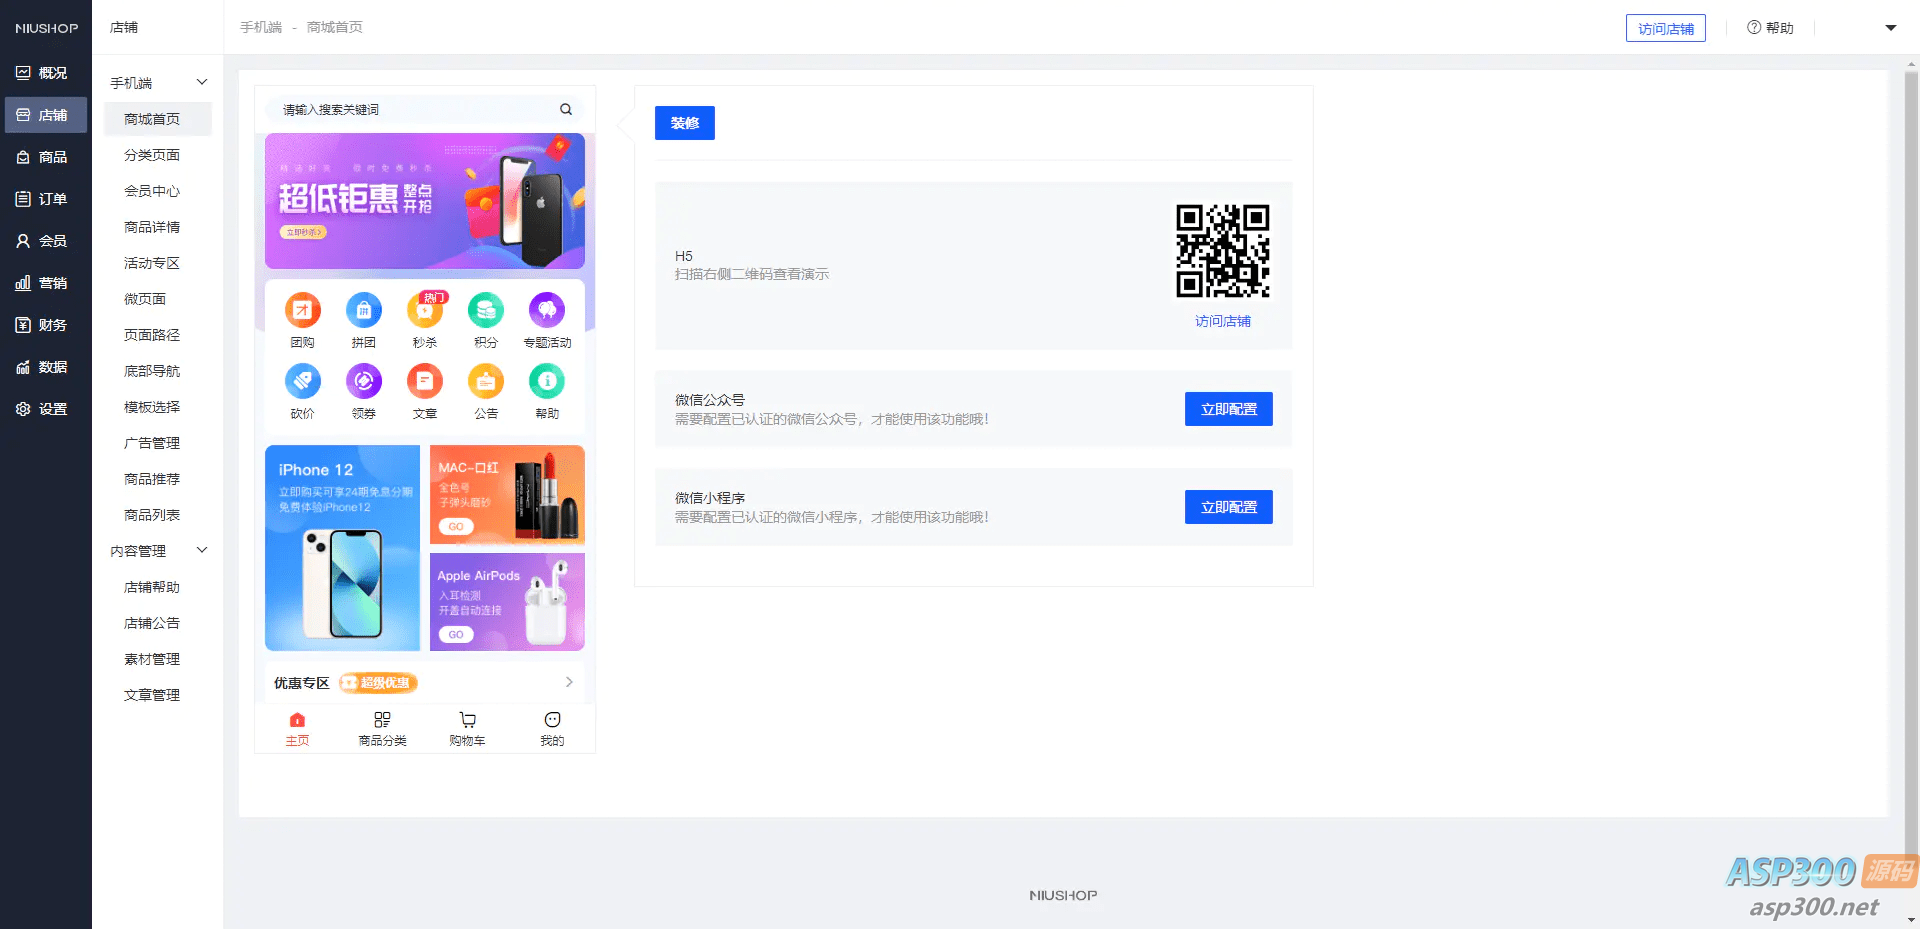Tap the 商品分类 category tab icon

pyautogui.click(x=382, y=720)
